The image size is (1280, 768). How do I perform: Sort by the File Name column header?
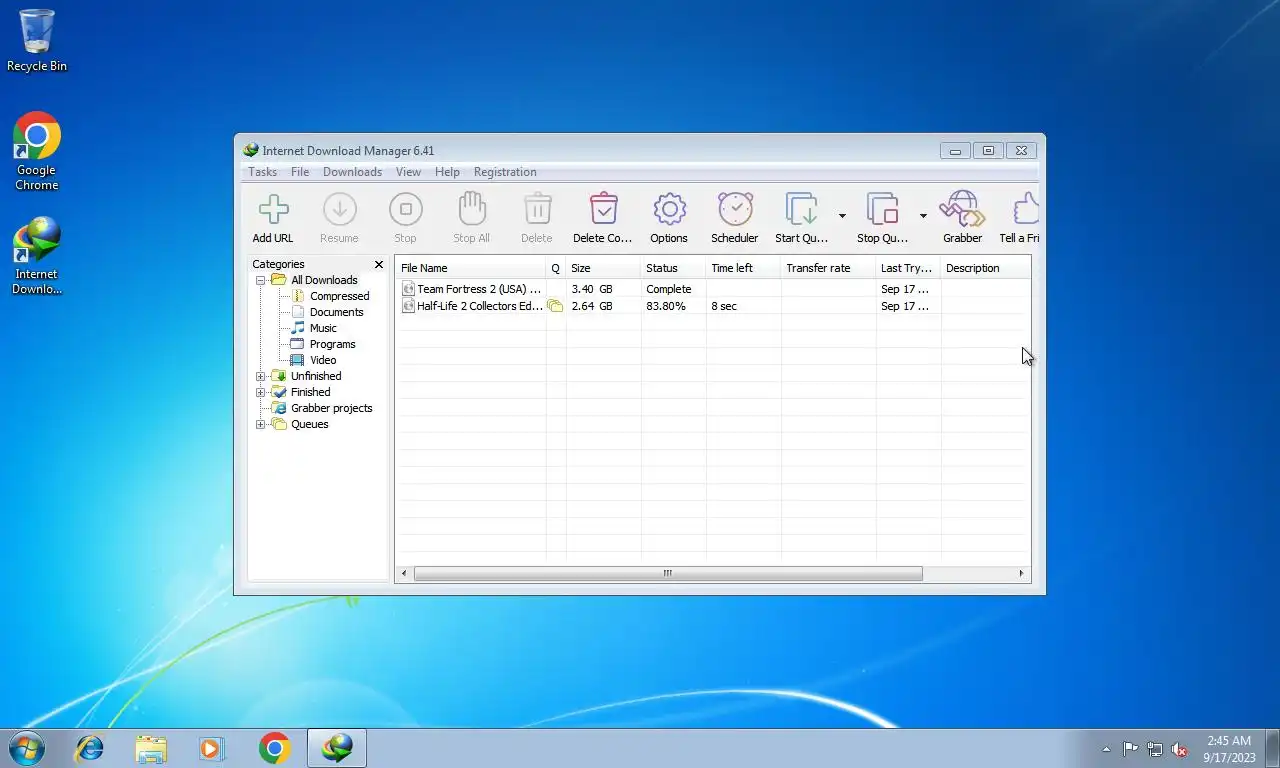[471, 268]
